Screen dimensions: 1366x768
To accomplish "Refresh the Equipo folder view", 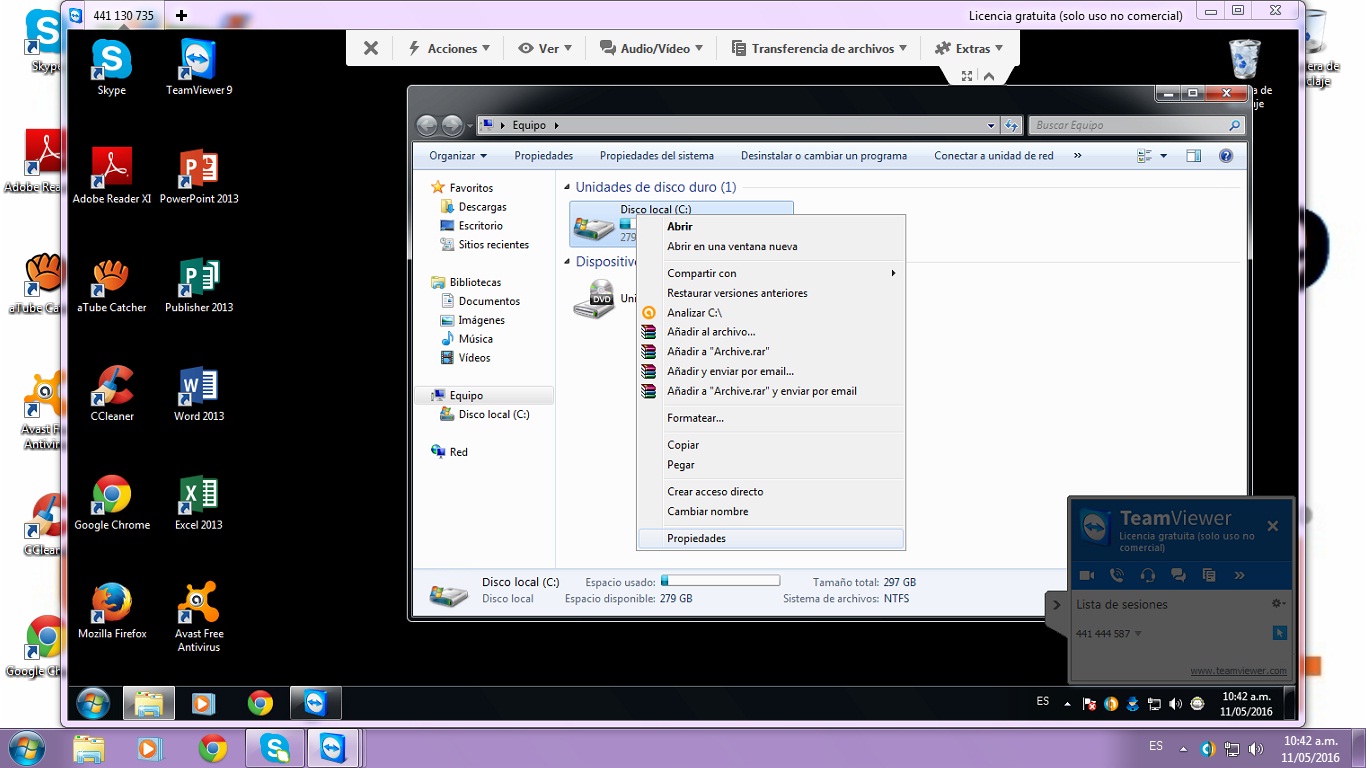I will coord(1011,125).
